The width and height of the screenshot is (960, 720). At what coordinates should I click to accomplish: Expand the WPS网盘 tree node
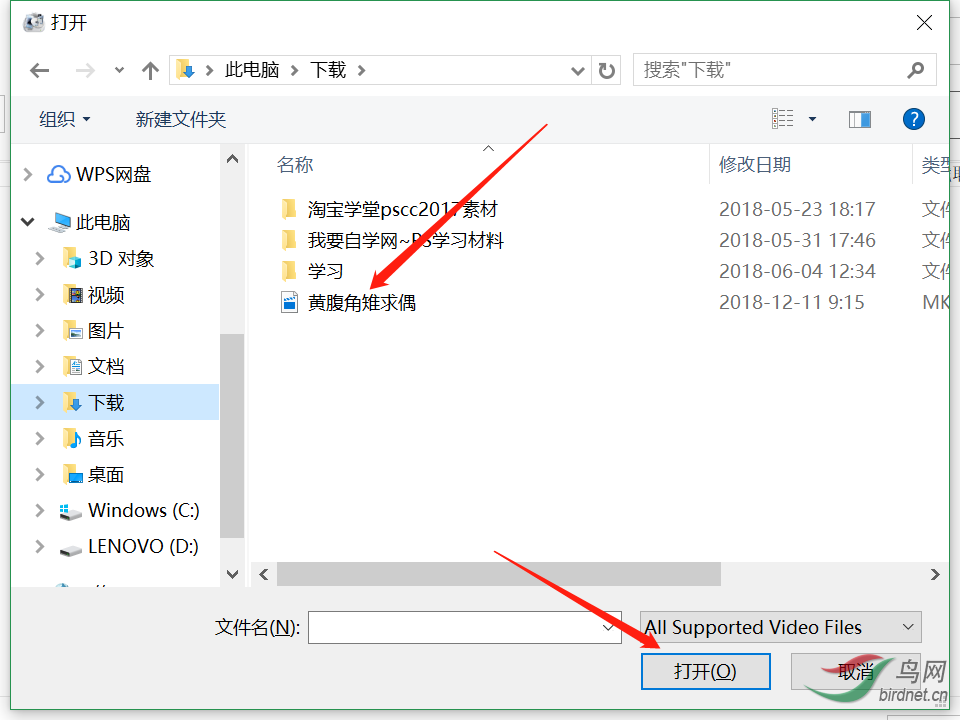(x=28, y=175)
